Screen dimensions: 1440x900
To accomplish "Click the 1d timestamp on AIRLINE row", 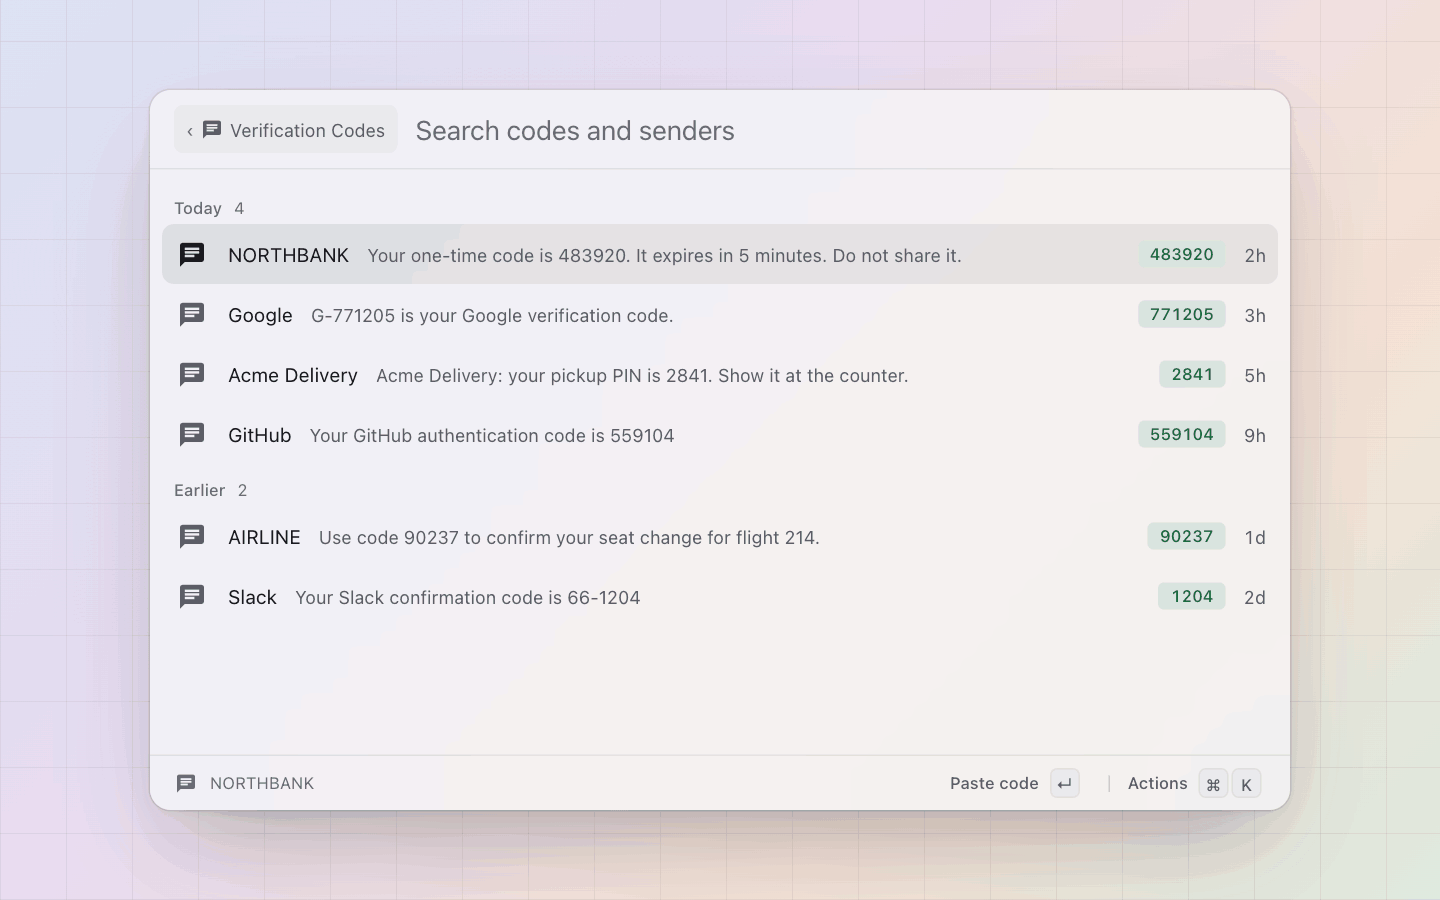I will tap(1255, 537).
